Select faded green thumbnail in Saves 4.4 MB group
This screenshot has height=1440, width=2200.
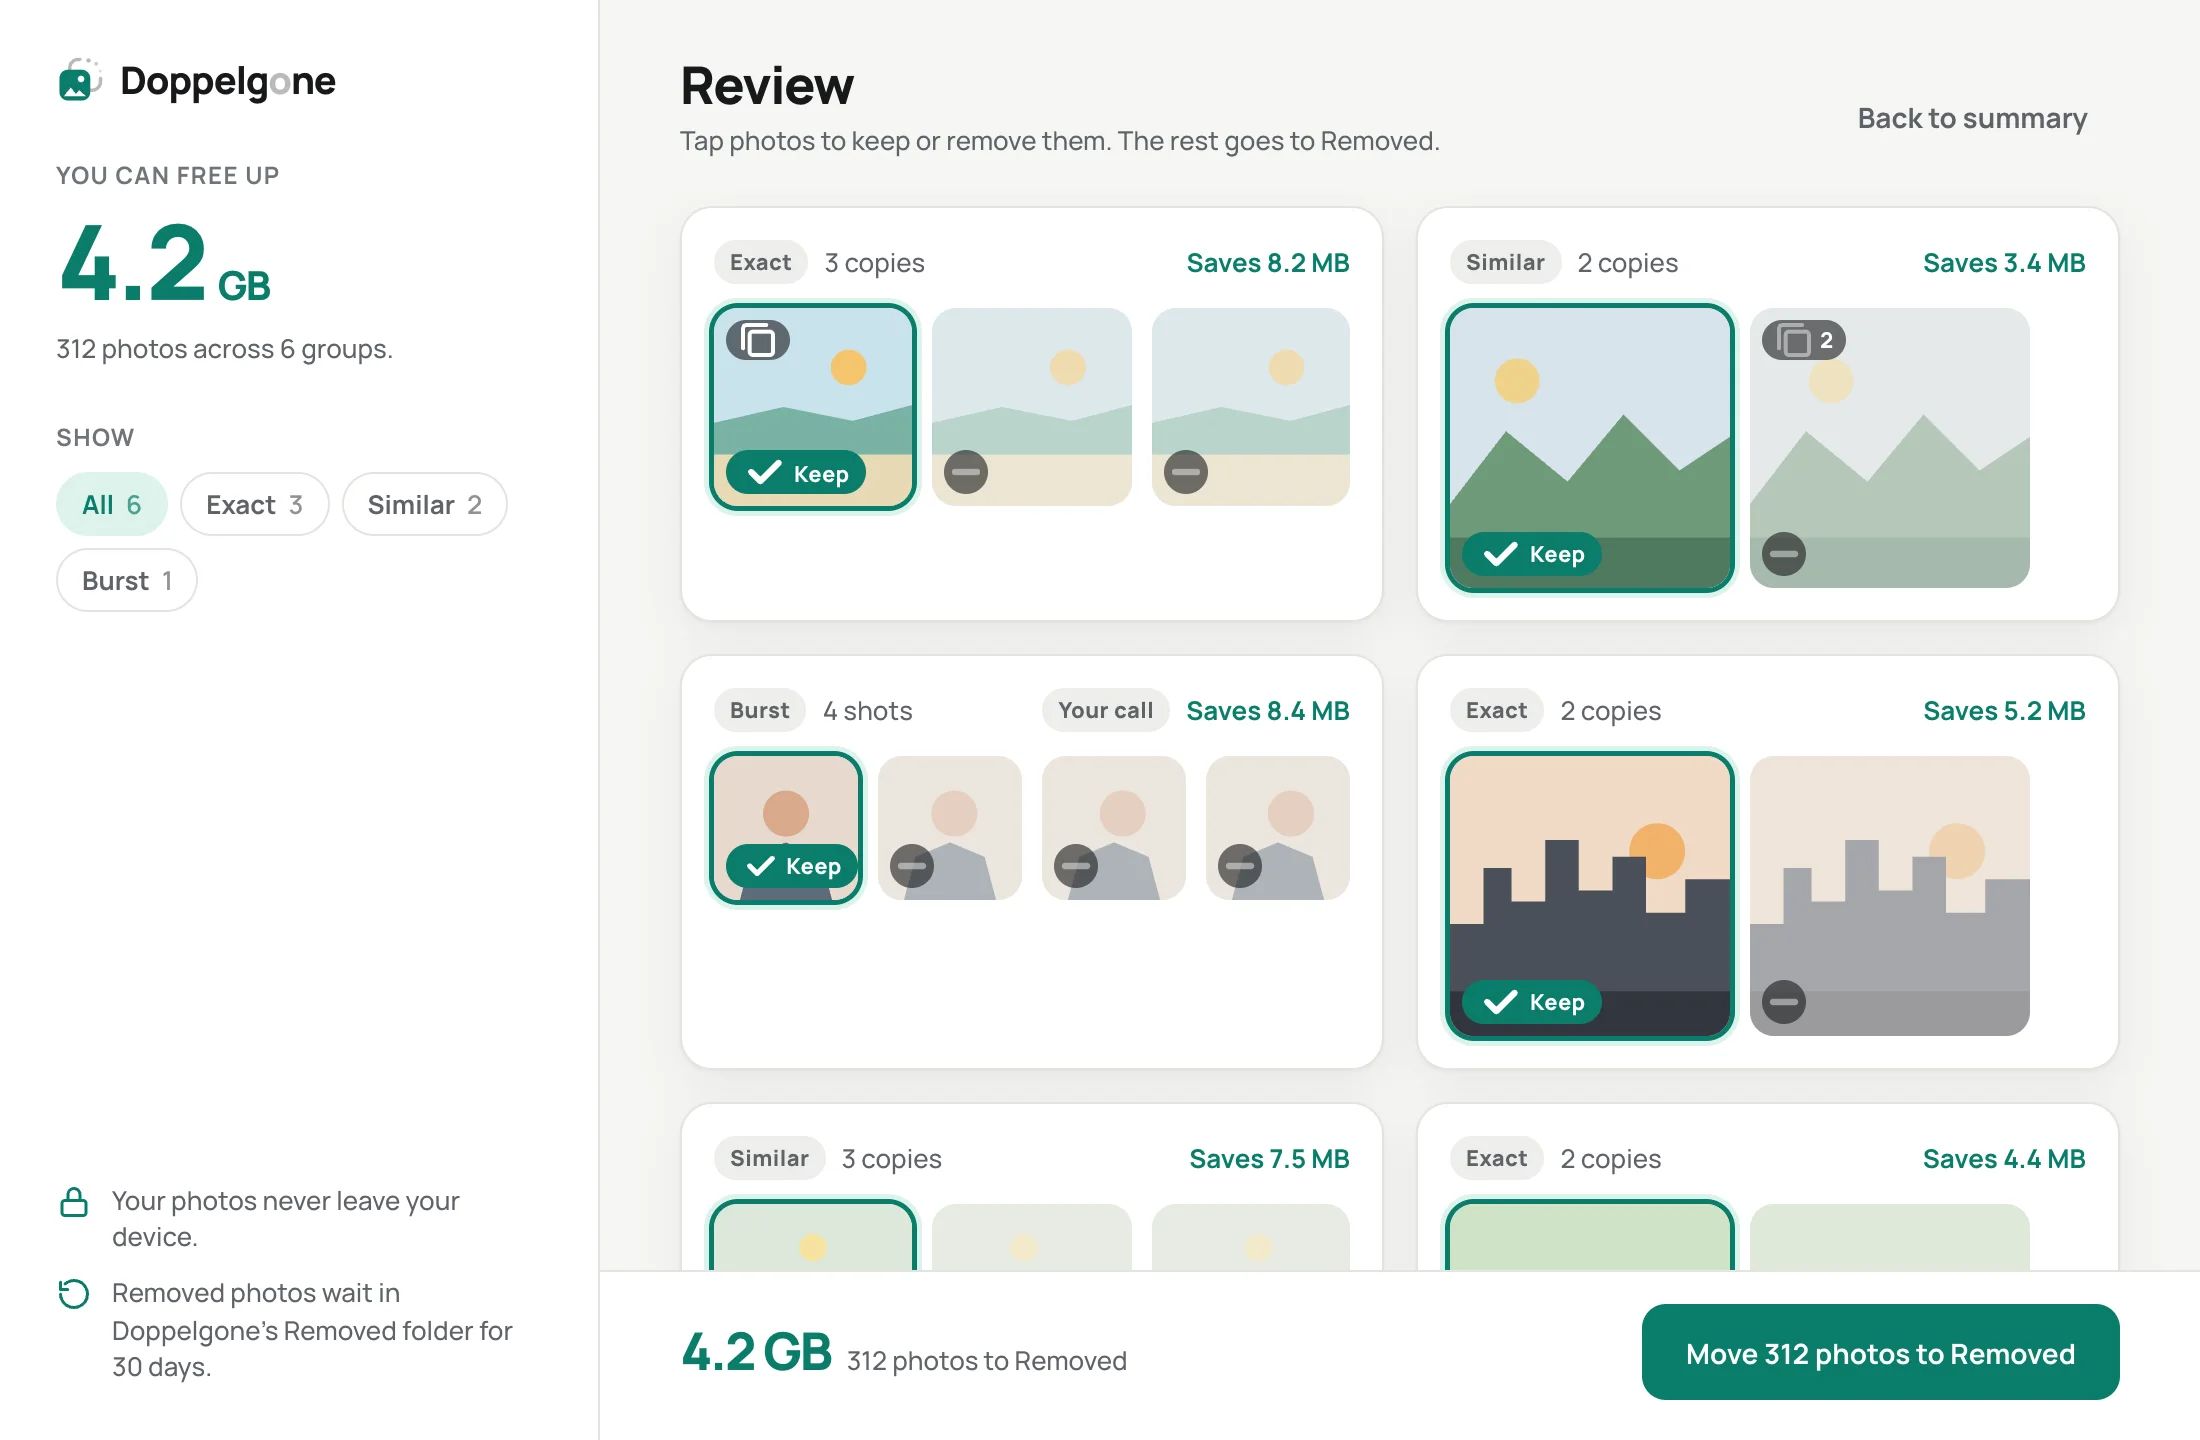(x=1890, y=1238)
